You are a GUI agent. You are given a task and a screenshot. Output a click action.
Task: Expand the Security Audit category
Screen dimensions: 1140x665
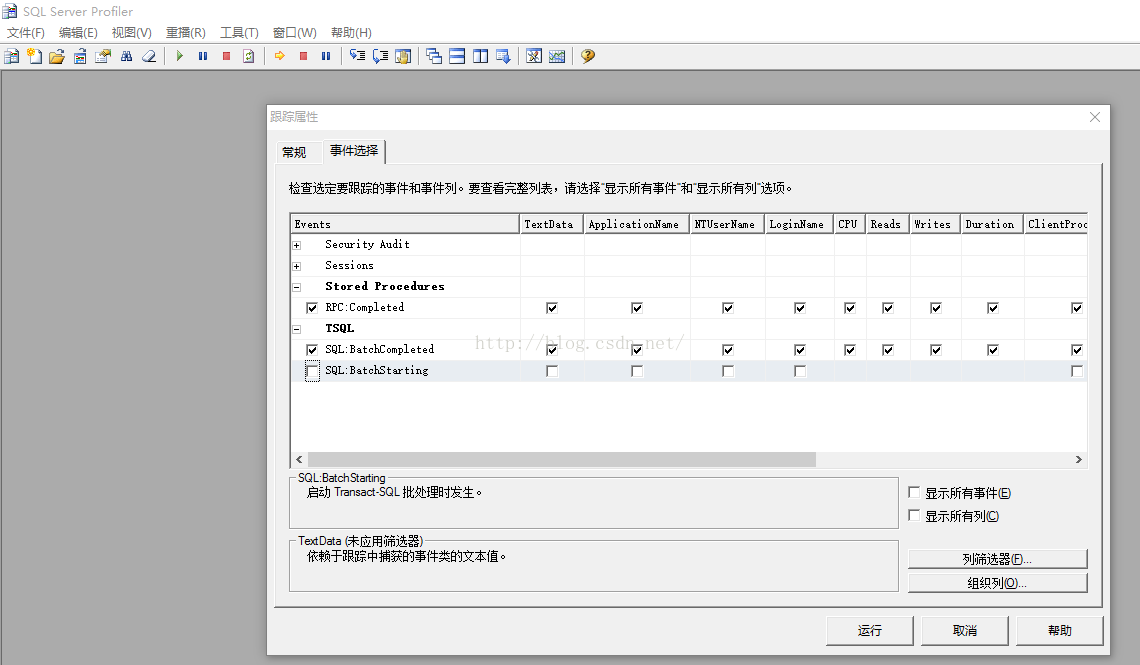[297, 245]
